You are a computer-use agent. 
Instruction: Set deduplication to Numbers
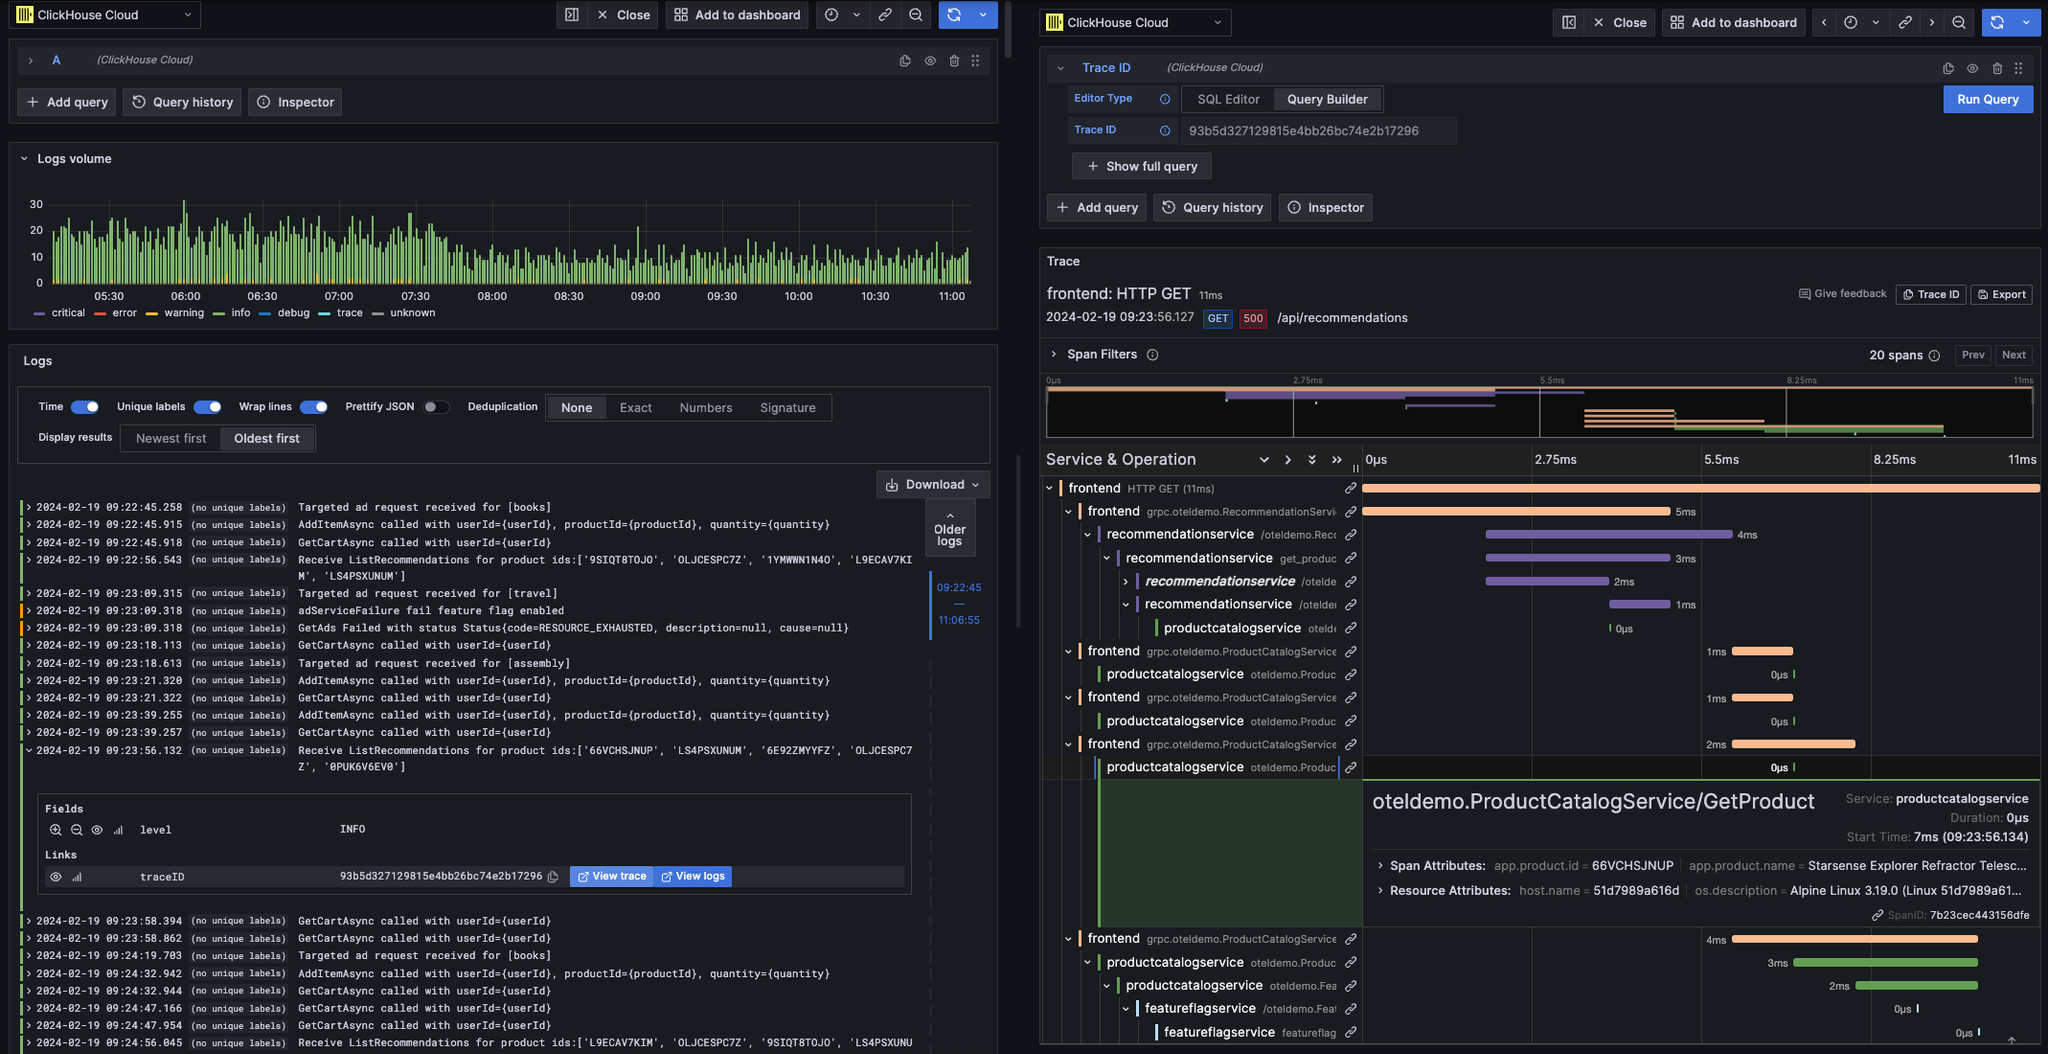tap(706, 408)
